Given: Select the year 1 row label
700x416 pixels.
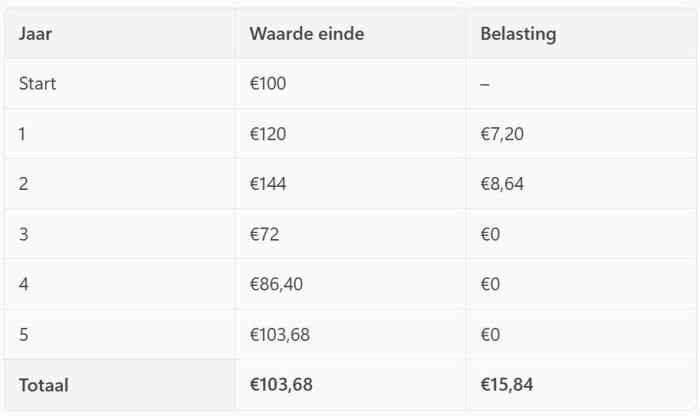Looking at the screenshot, I should (22, 134).
